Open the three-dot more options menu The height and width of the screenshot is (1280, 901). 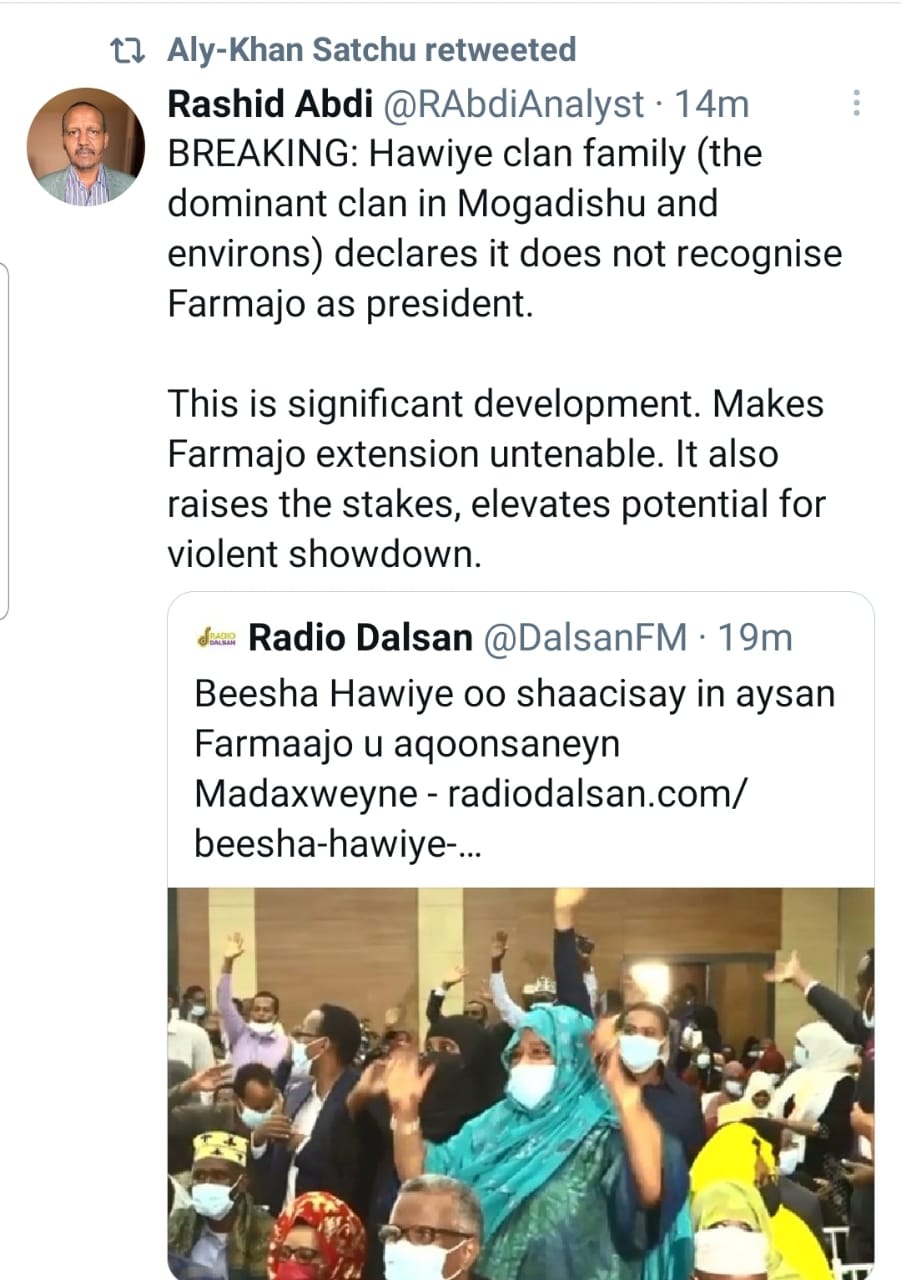click(856, 103)
